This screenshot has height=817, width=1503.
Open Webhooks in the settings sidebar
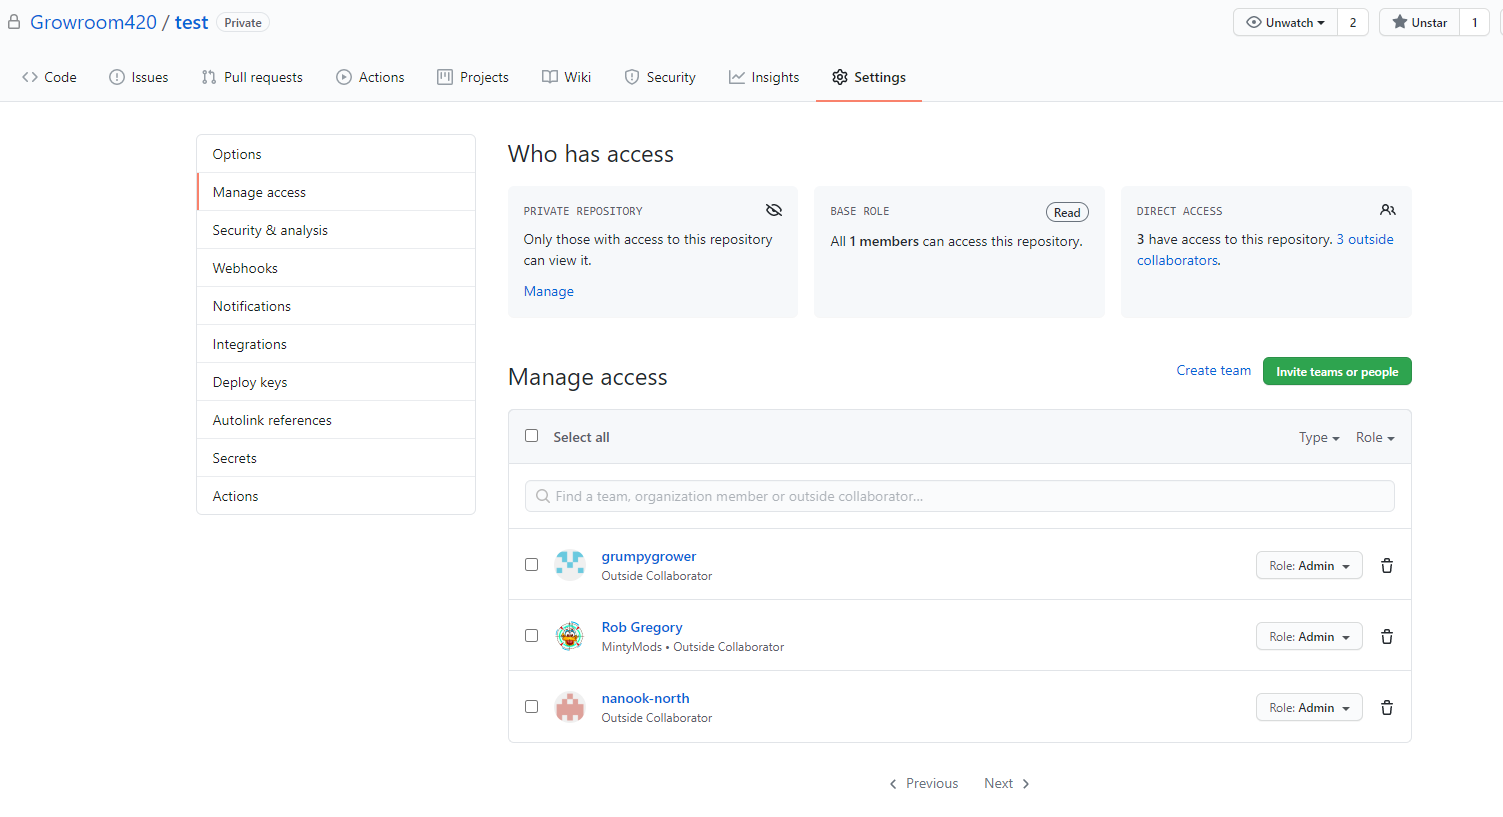click(x=245, y=268)
